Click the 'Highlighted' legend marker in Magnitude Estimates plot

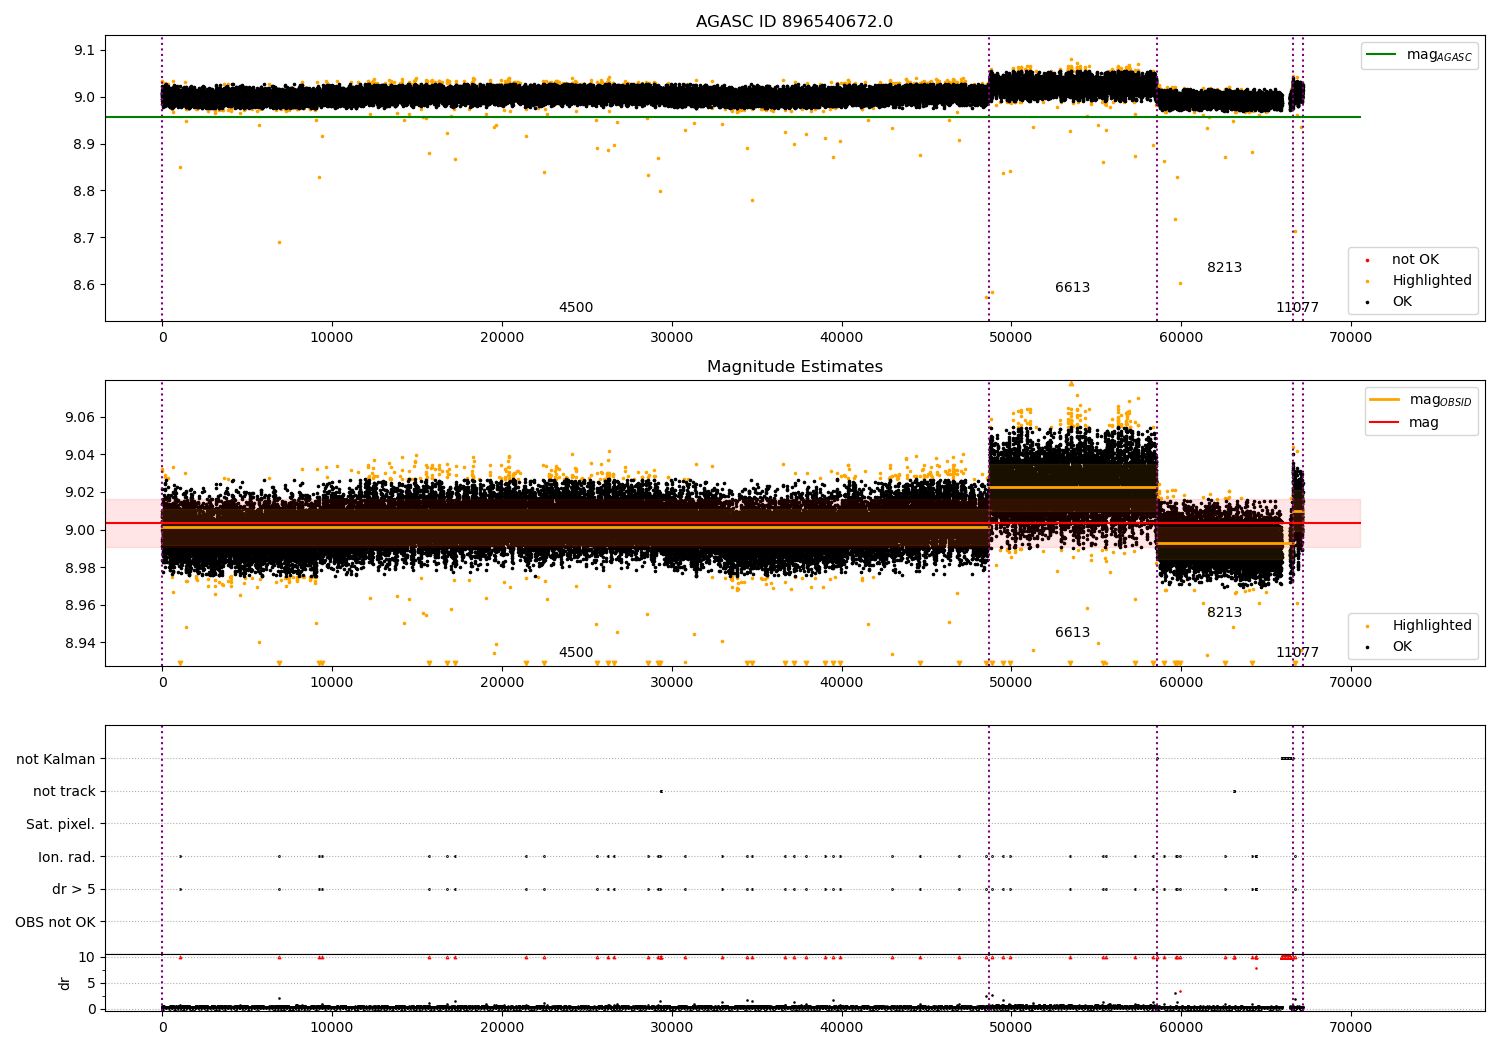click(1367, 626)
